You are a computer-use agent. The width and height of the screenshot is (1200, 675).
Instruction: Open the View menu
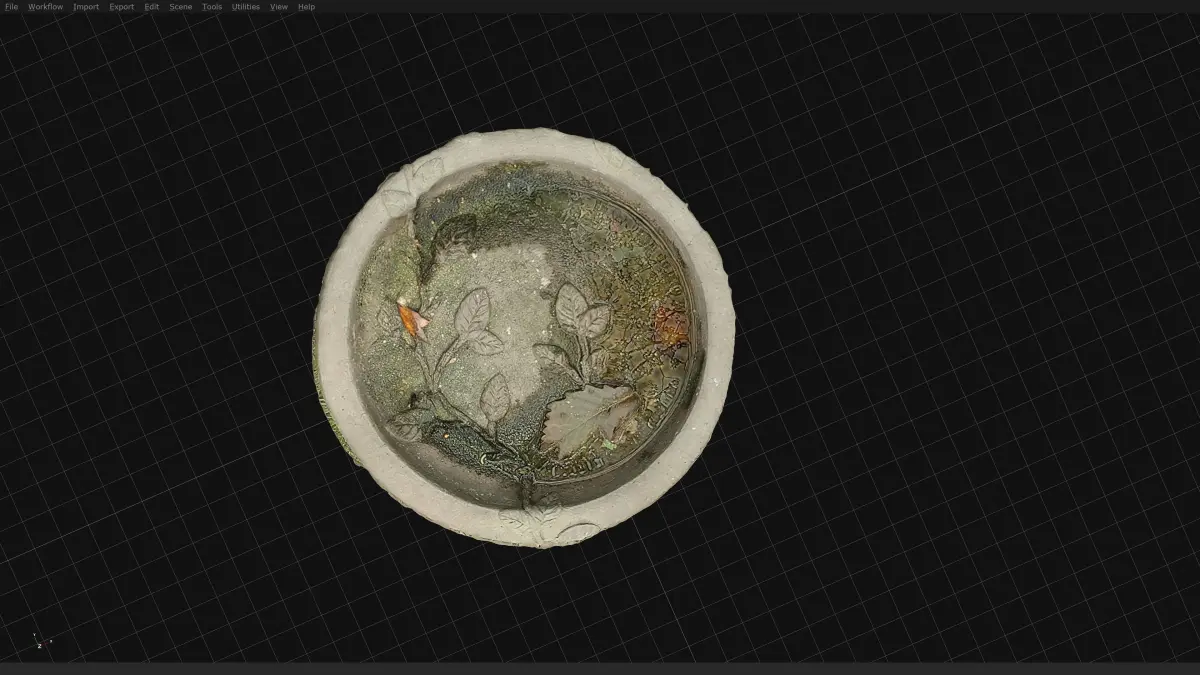click(279, 6)
